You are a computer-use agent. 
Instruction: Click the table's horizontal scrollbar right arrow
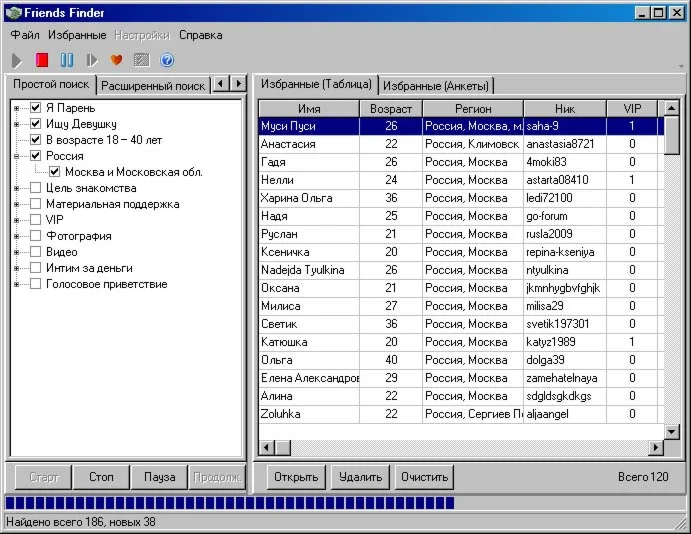656,448
